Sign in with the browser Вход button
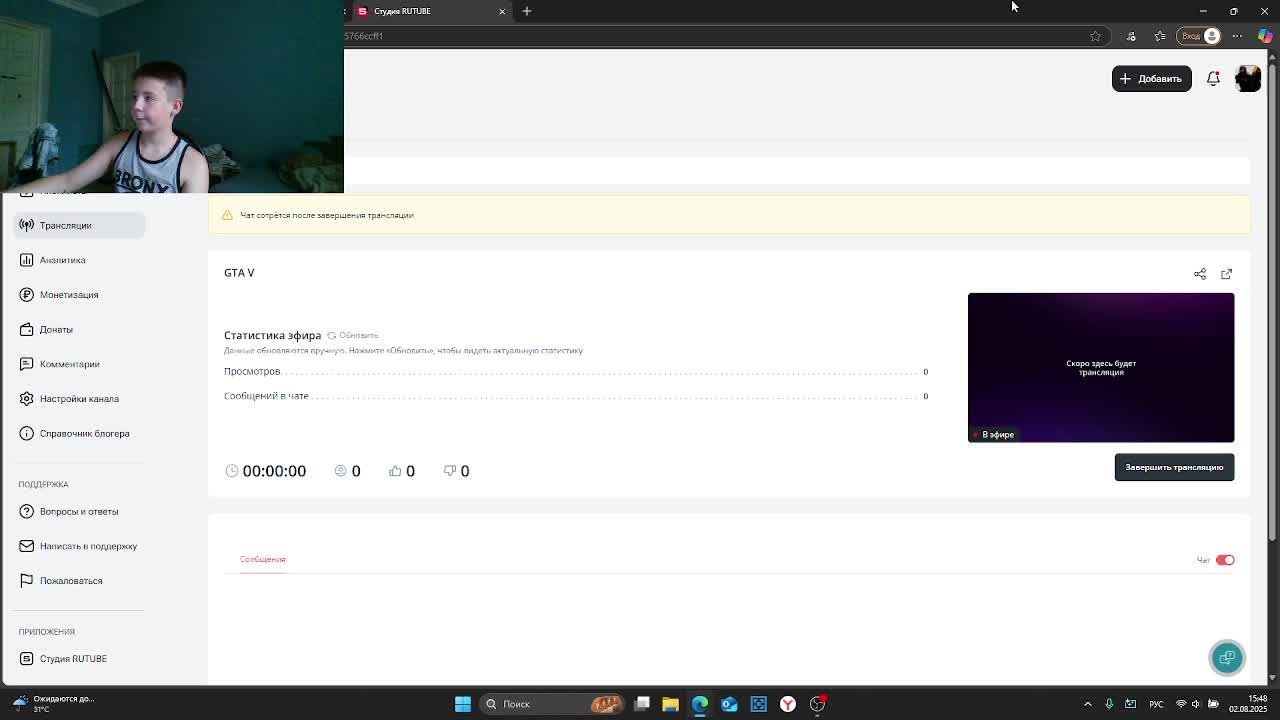Screen dimensions: 1280x720 (1199, 36)
